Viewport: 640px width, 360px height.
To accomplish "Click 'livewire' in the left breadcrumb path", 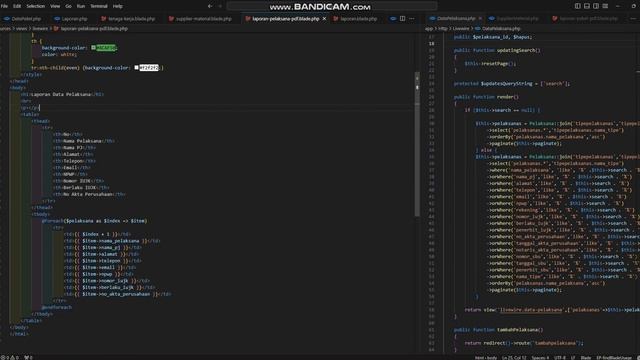I will (40, 29).
